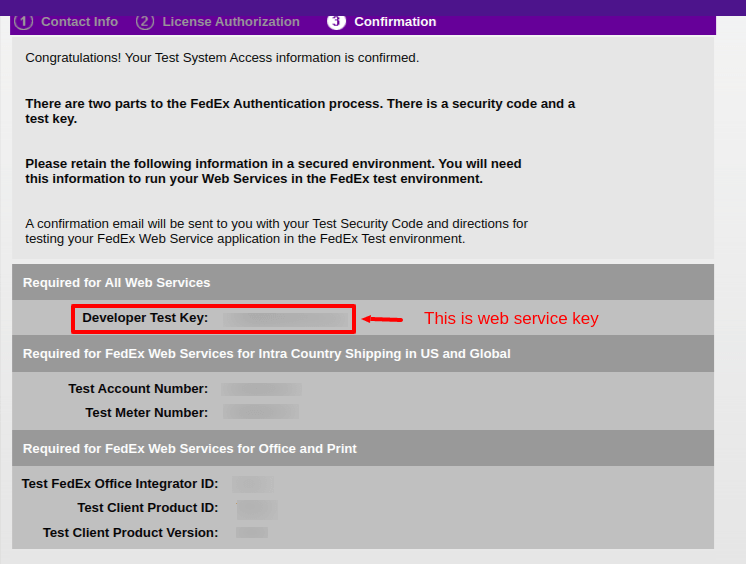
Task: Click the blurred Test Meter Number value
Action: click(260, 412)
